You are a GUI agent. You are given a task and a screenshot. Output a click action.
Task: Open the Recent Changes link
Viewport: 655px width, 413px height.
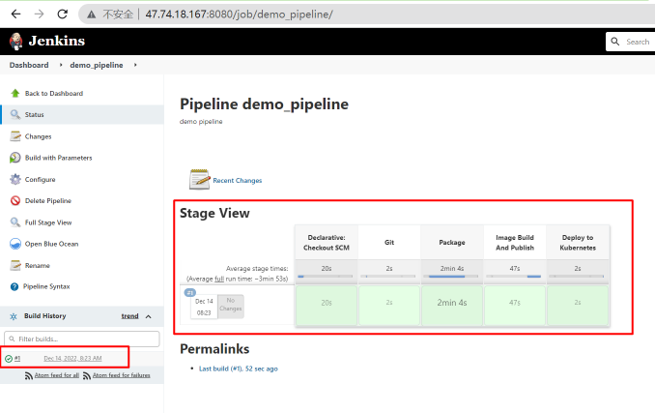(x=237, y=181)
